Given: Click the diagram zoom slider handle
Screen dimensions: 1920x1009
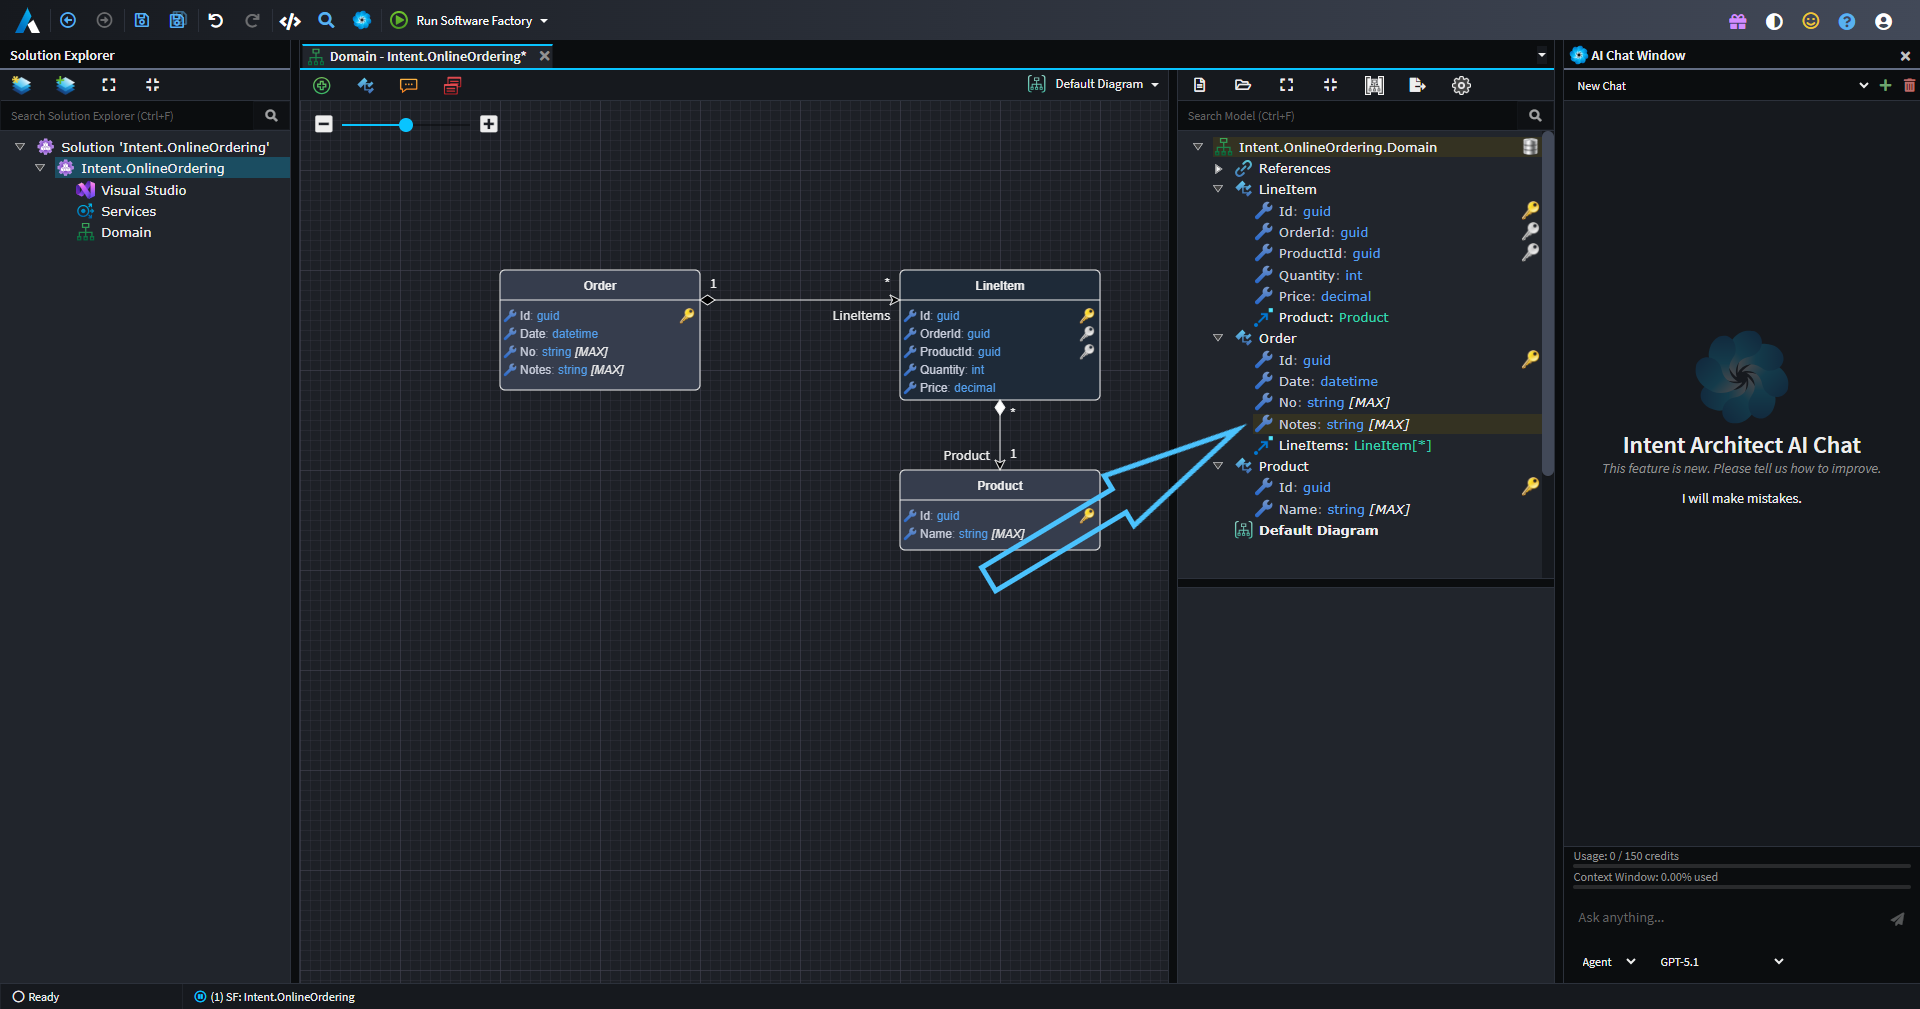Looking at the screenshot, I should pos(406,125).
